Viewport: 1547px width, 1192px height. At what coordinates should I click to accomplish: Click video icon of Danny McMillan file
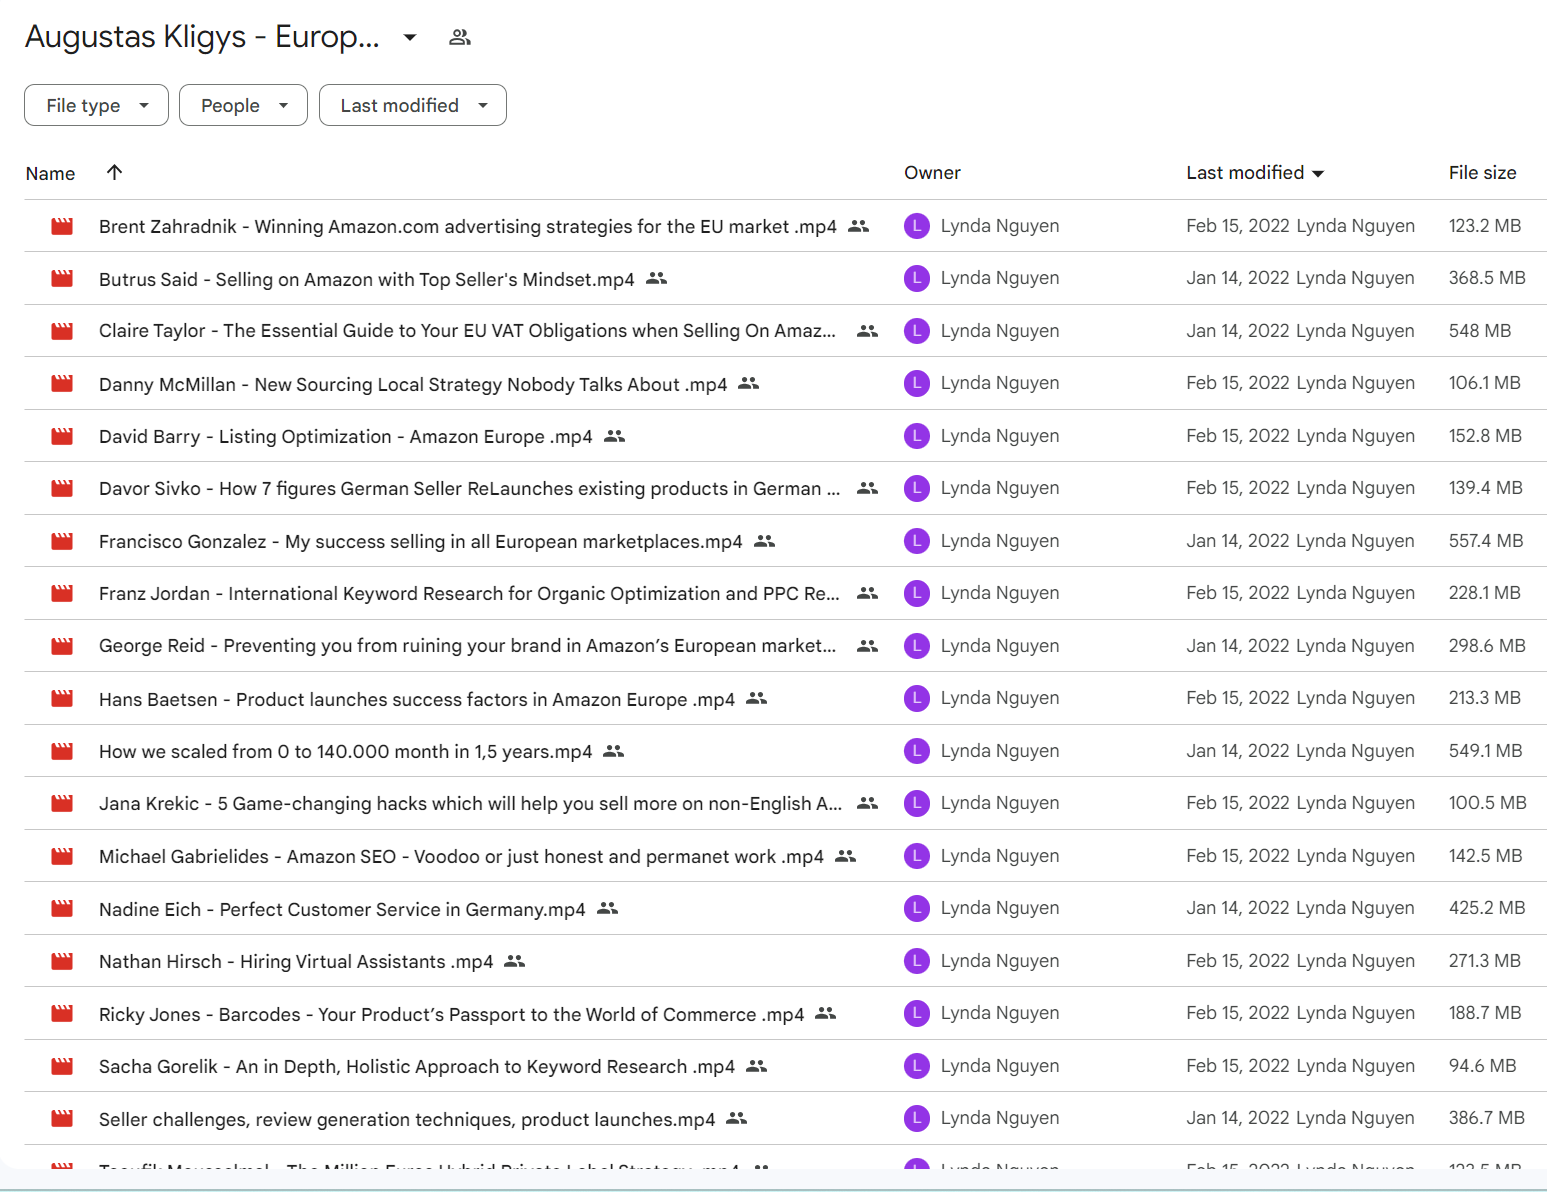[x=62, y=383]
